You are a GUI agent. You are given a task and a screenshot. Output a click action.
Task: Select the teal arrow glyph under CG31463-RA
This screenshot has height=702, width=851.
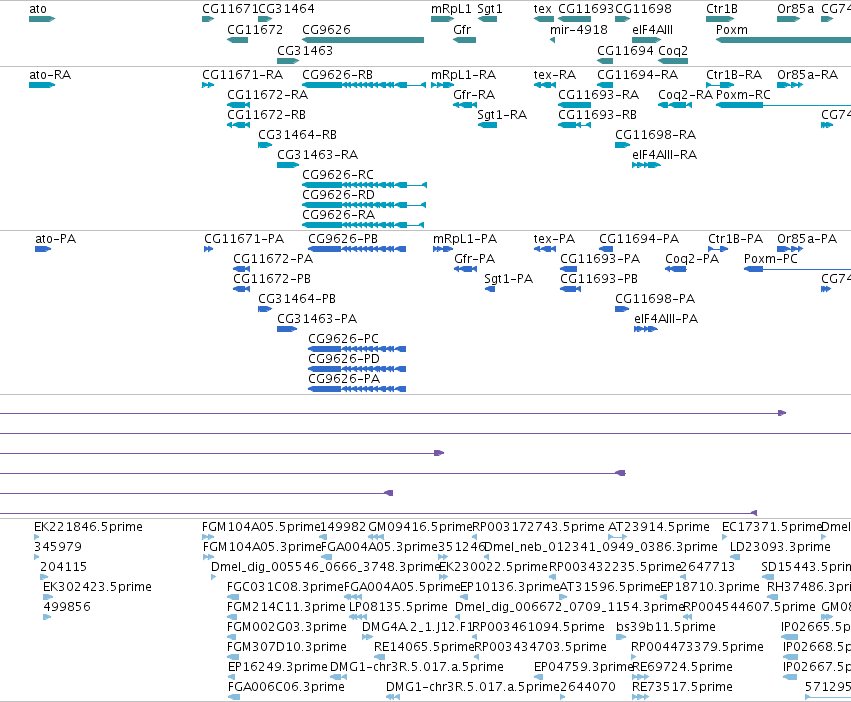tap(288, 165)
